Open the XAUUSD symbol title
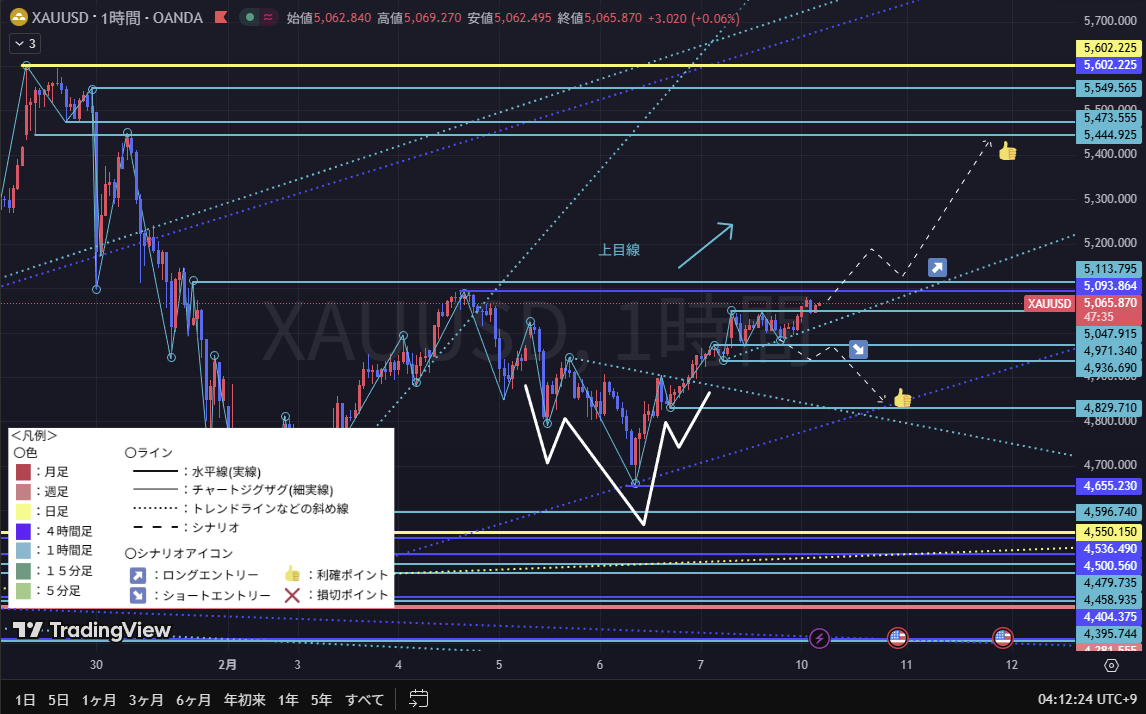Viewport: 1146px width, 714px height. [x=62, y=18]
